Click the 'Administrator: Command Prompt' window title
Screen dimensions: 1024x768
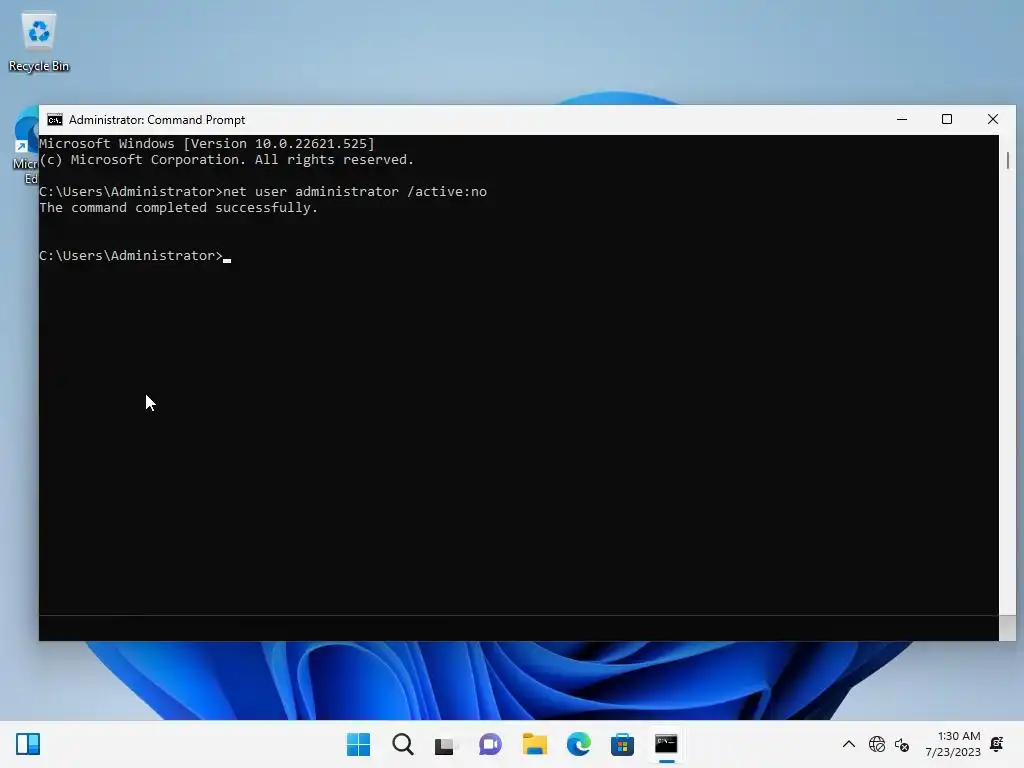(157, 120)
